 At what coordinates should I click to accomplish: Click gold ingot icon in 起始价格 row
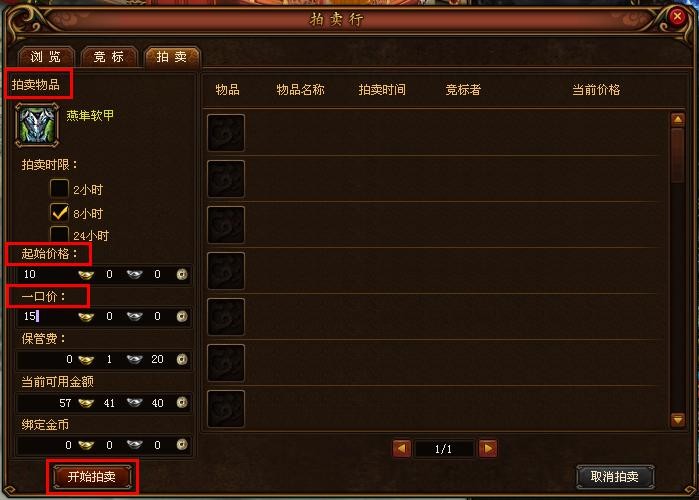tap(86, 275)
